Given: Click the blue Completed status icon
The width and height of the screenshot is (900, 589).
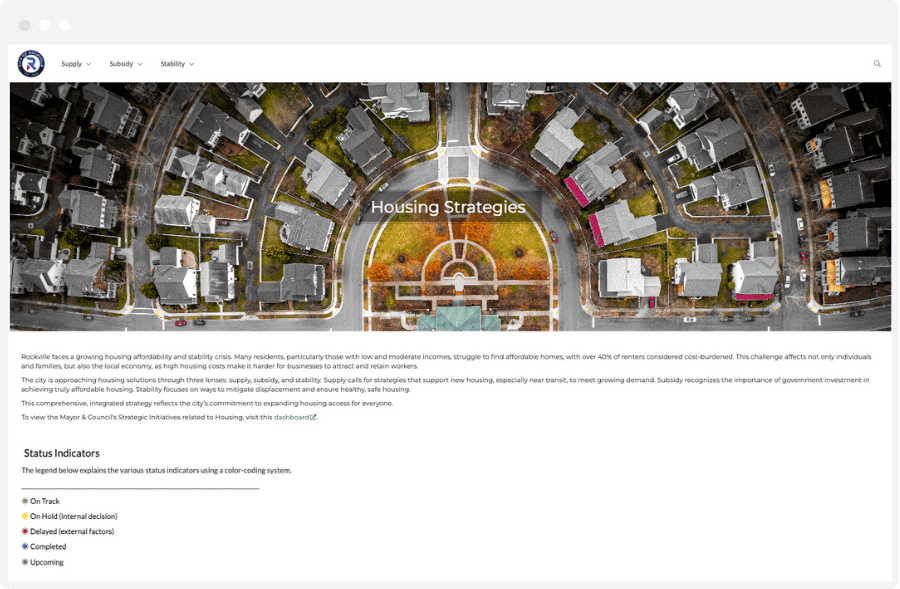Looking at the screenshot, I should 24,546.
